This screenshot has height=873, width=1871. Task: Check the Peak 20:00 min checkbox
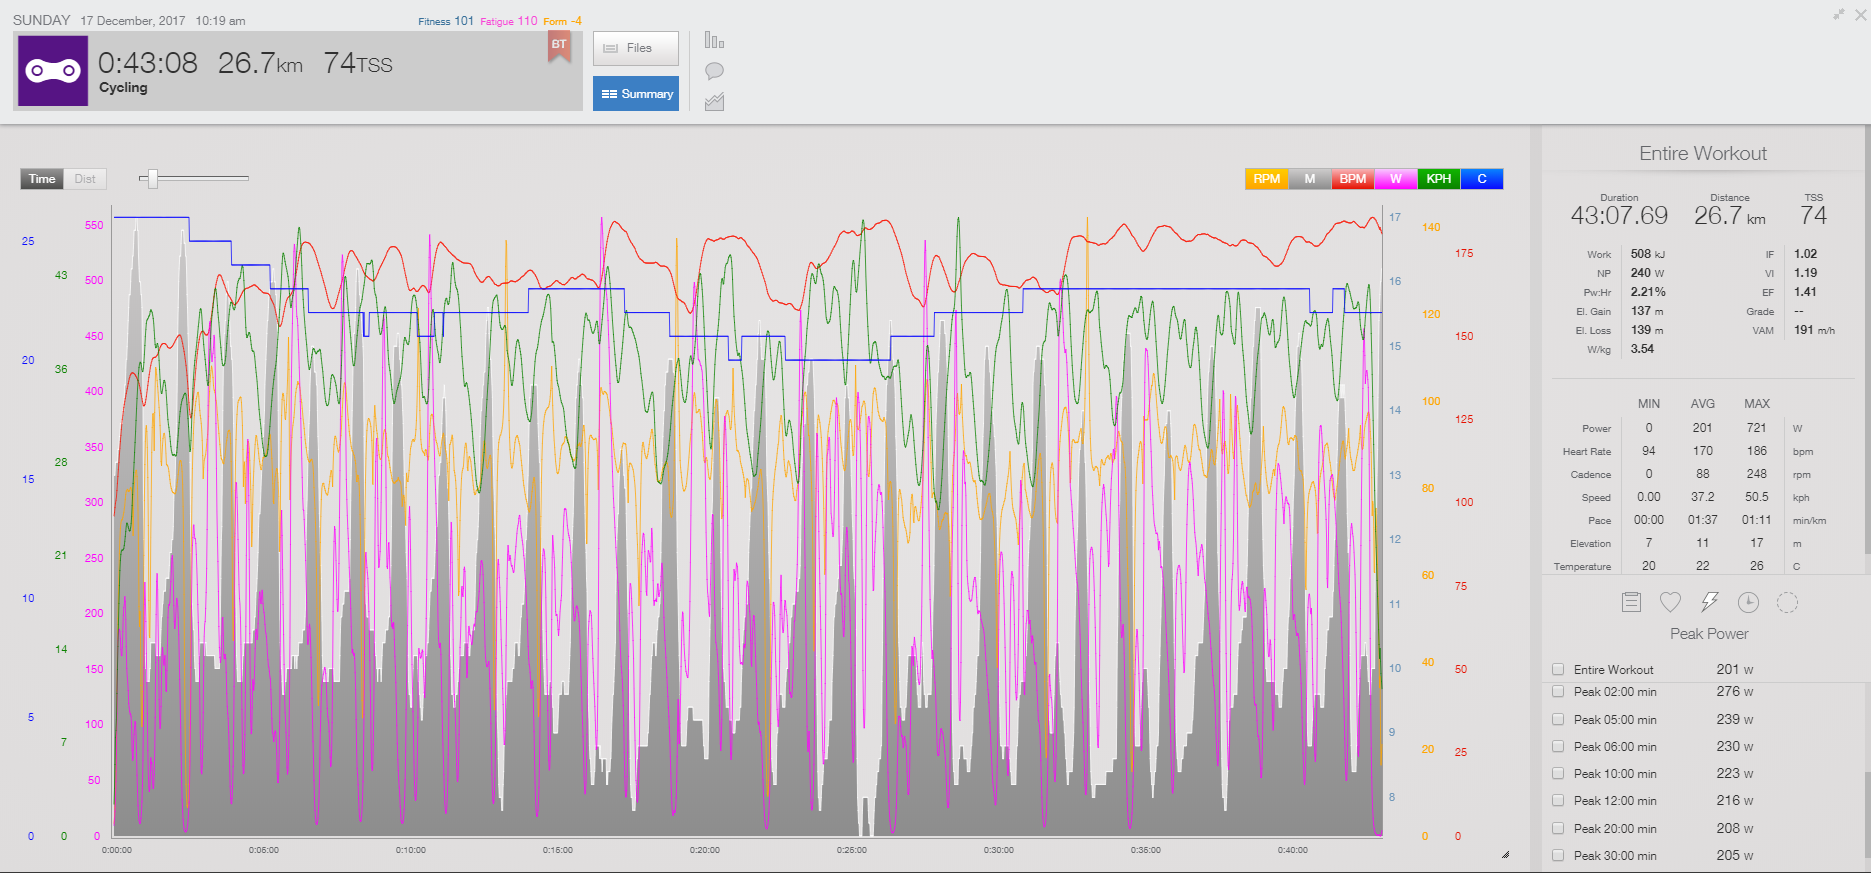click(1558, 828)
